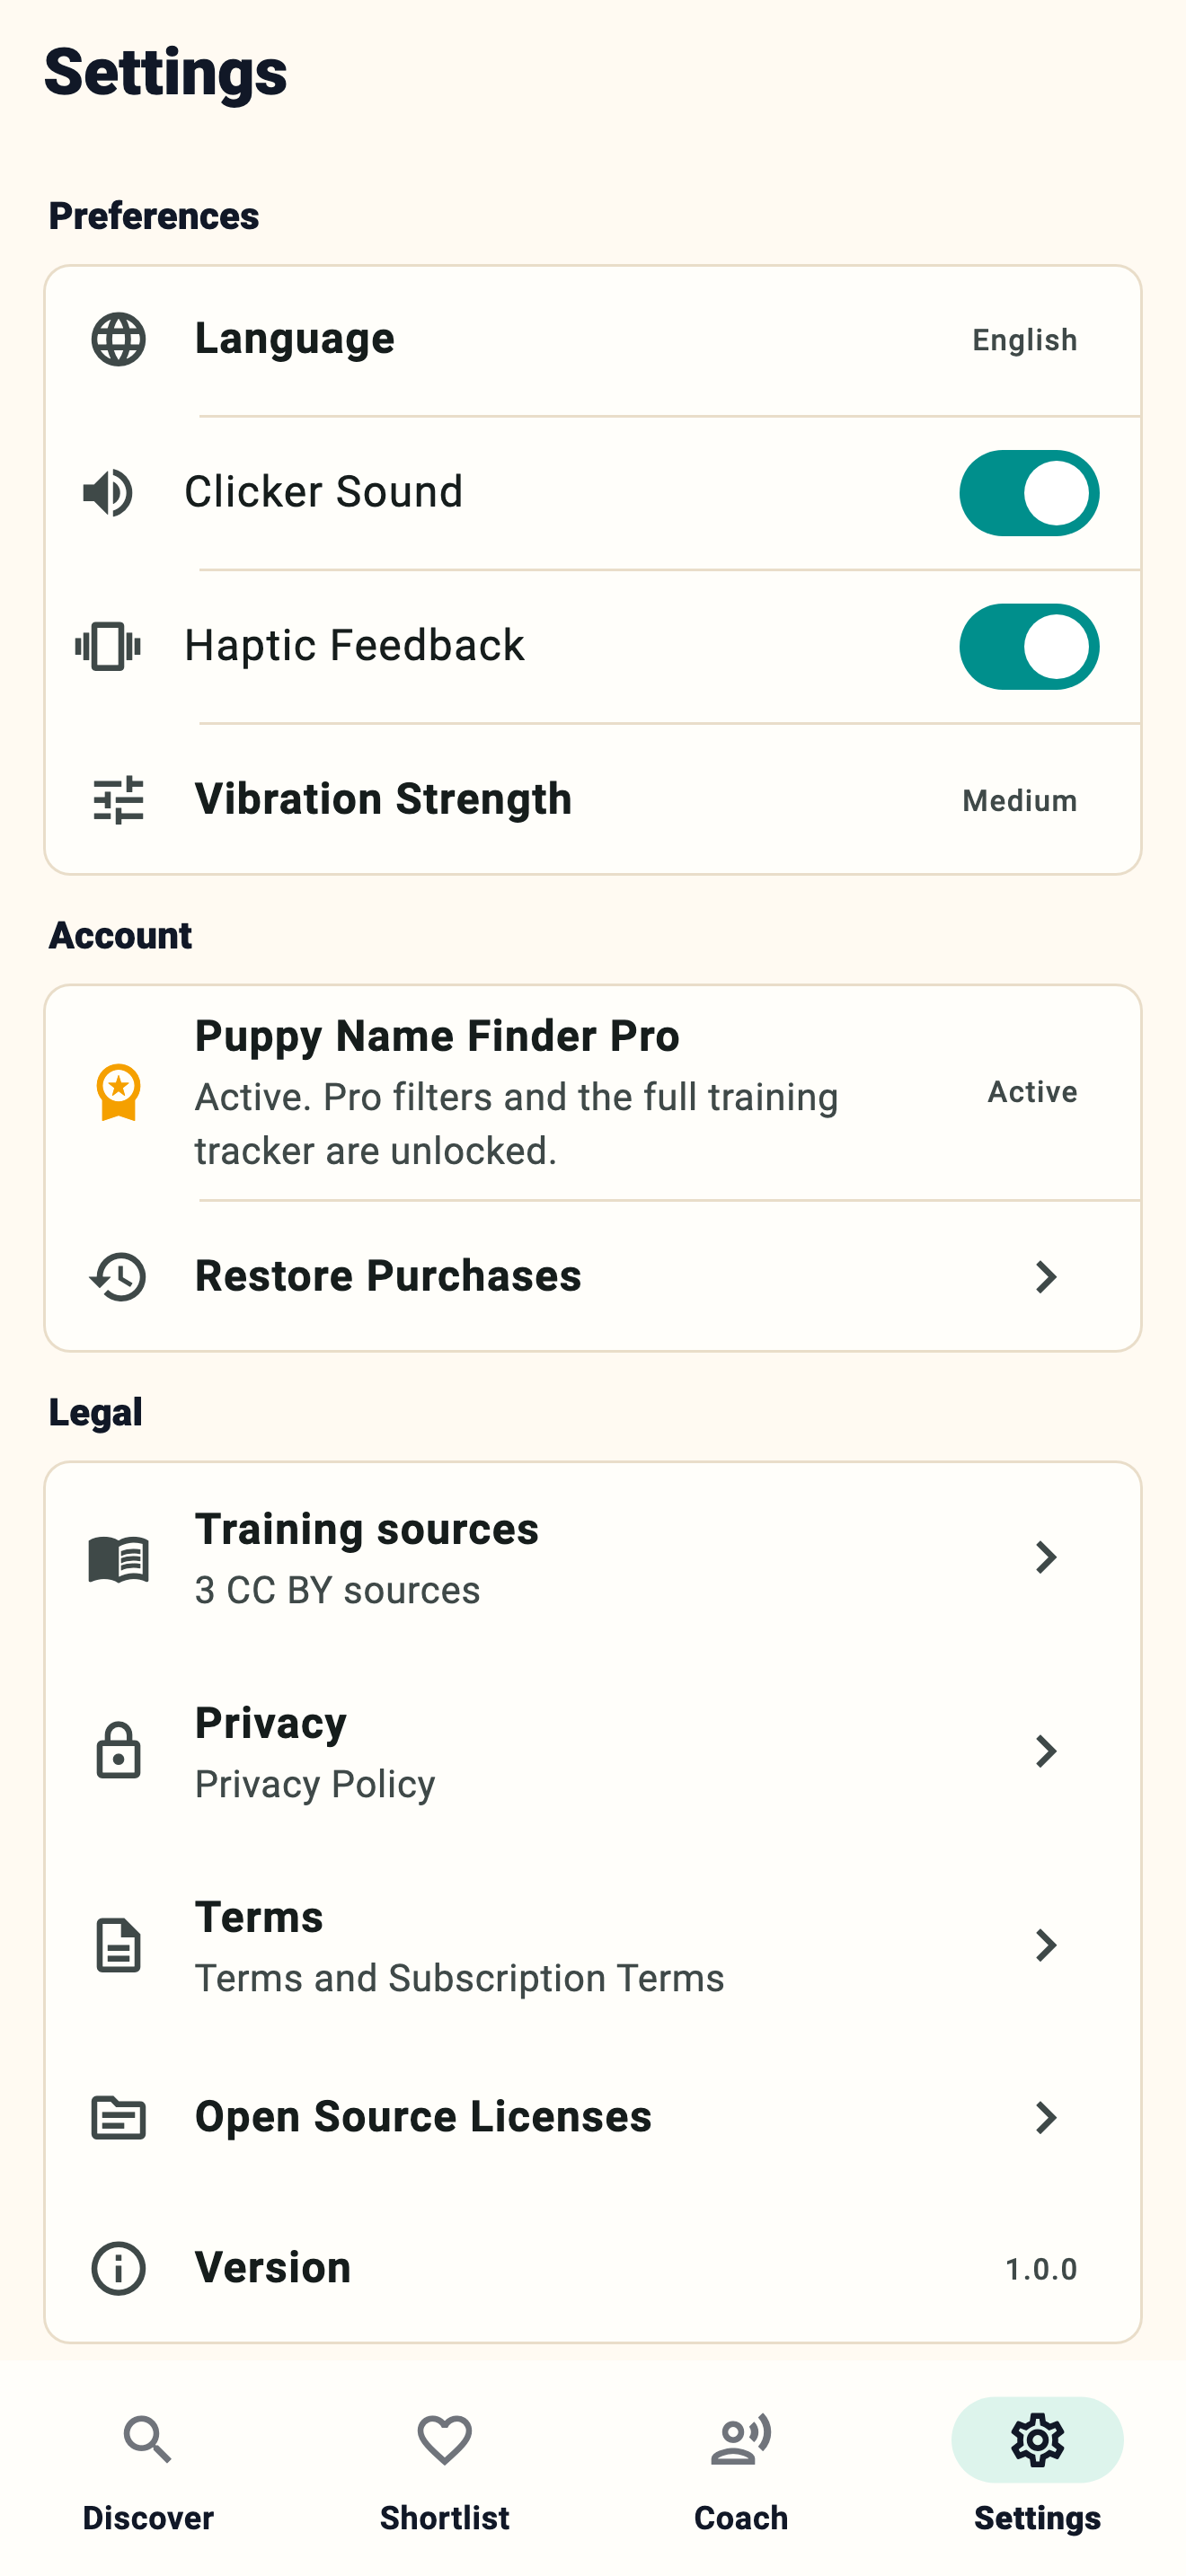Click the padlock Privacy icon
The height and width of the screenshot is (2576, 1186).
pyautogui.click(x=118, y=1751)
